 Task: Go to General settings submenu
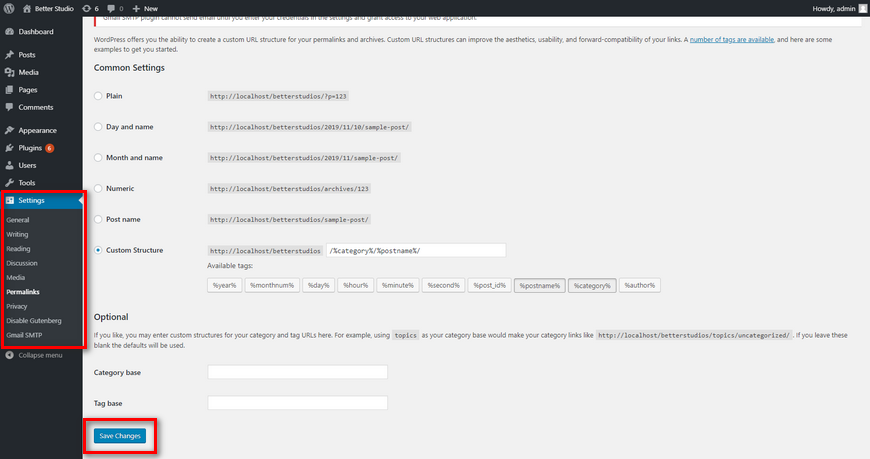pos(18,220)
